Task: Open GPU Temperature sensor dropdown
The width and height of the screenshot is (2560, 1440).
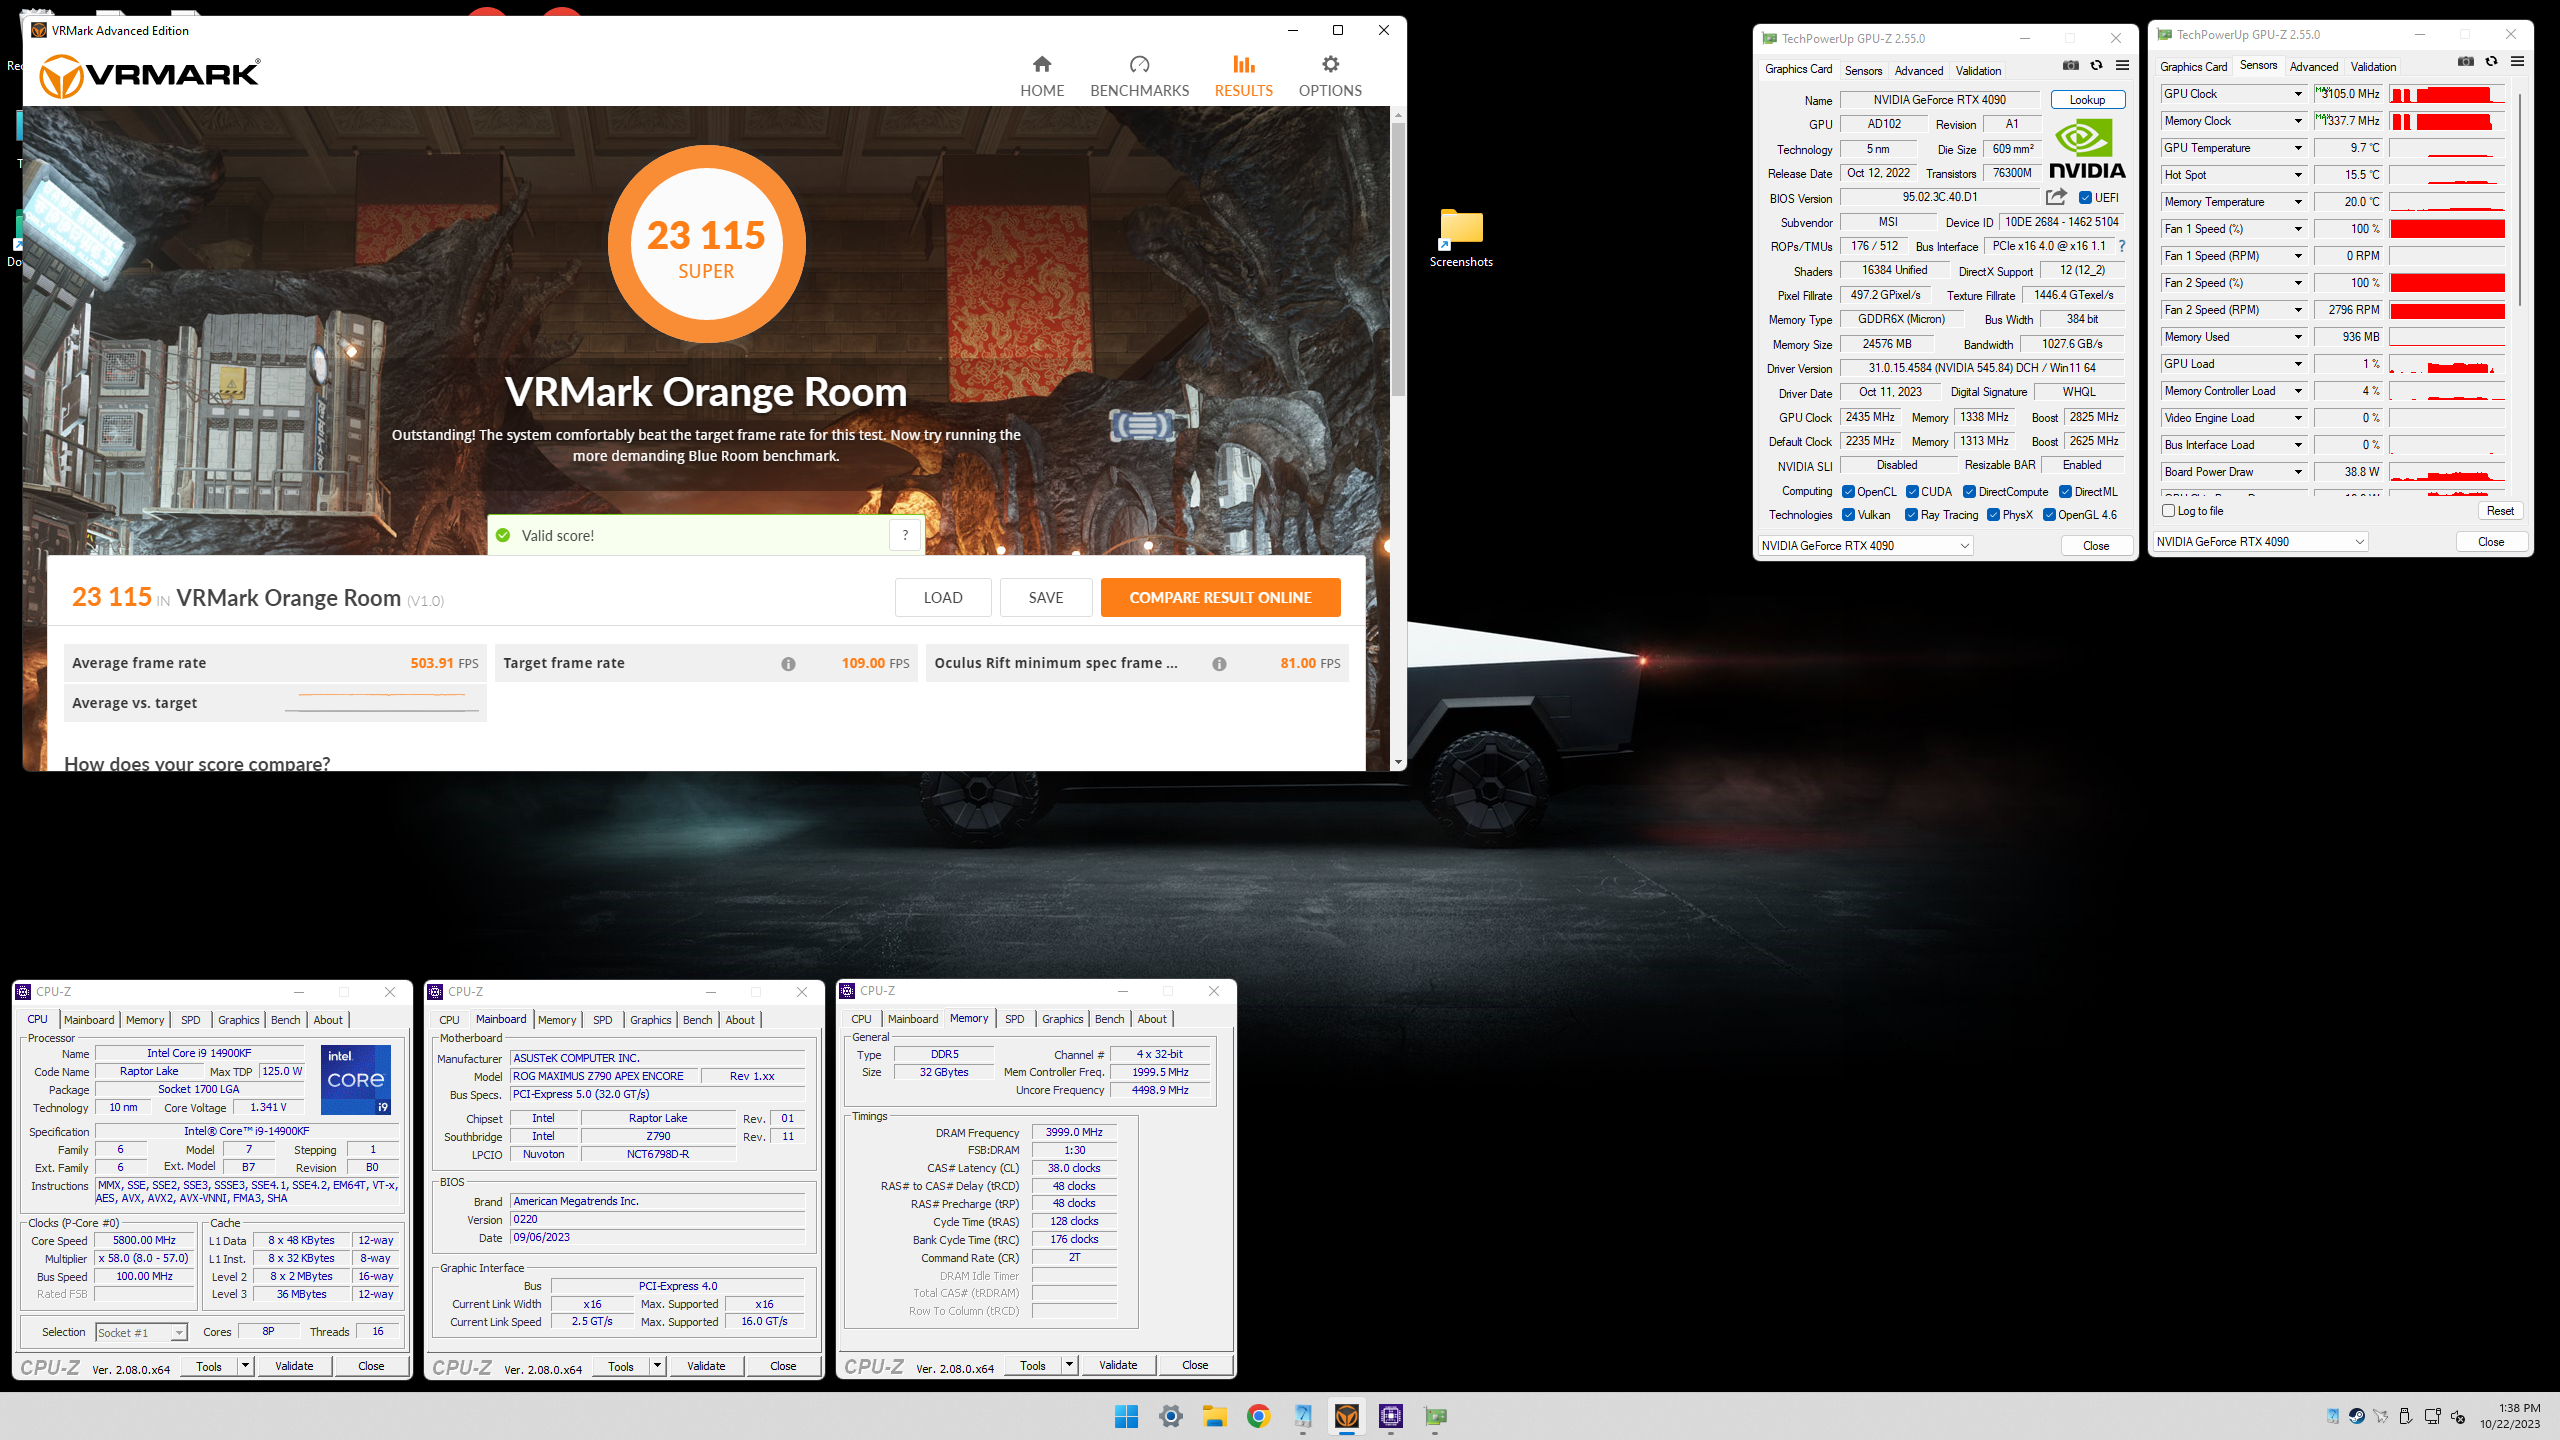Action: tap(2297, 148)
